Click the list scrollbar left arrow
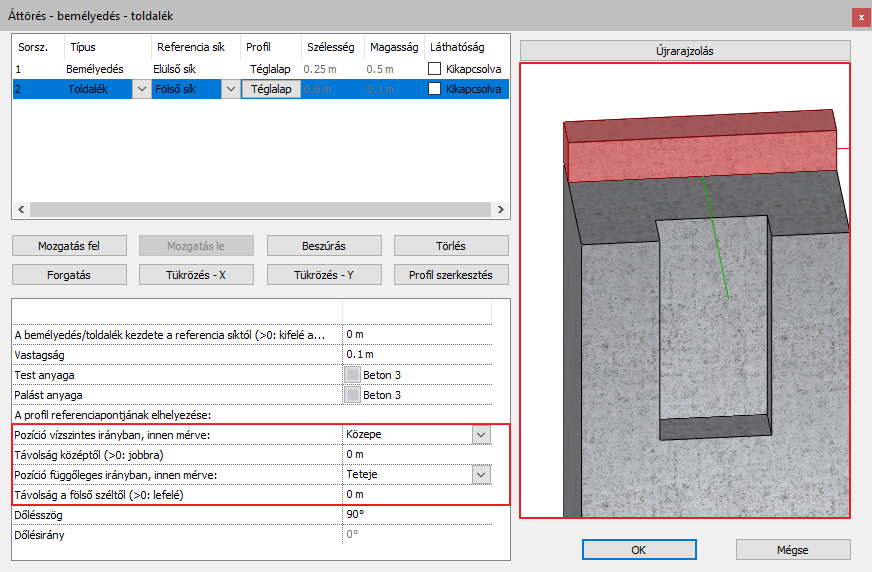This screenshot has width=872, height=572. click(21, 210)
